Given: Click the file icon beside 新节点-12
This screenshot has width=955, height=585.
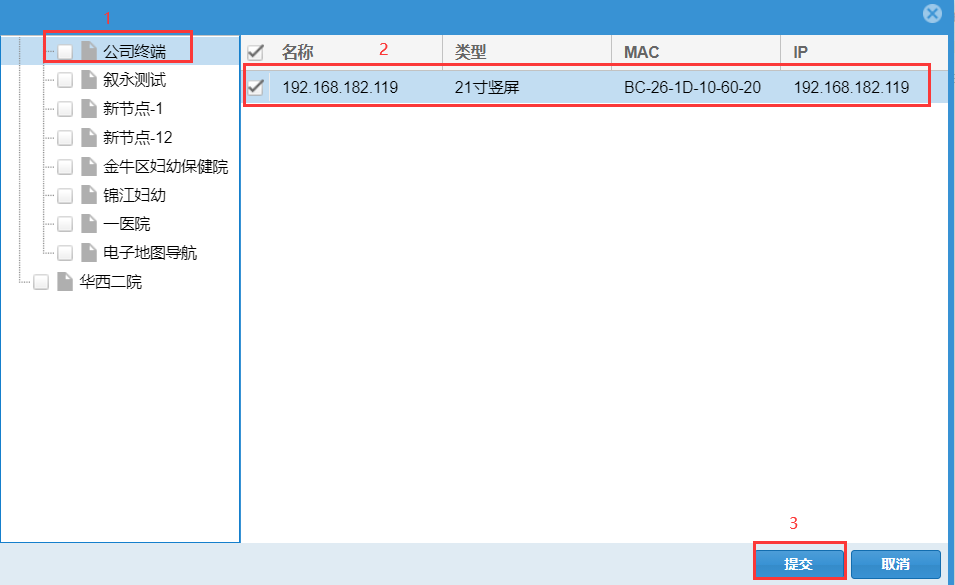Looking at the screenshot, I should 89,138.
